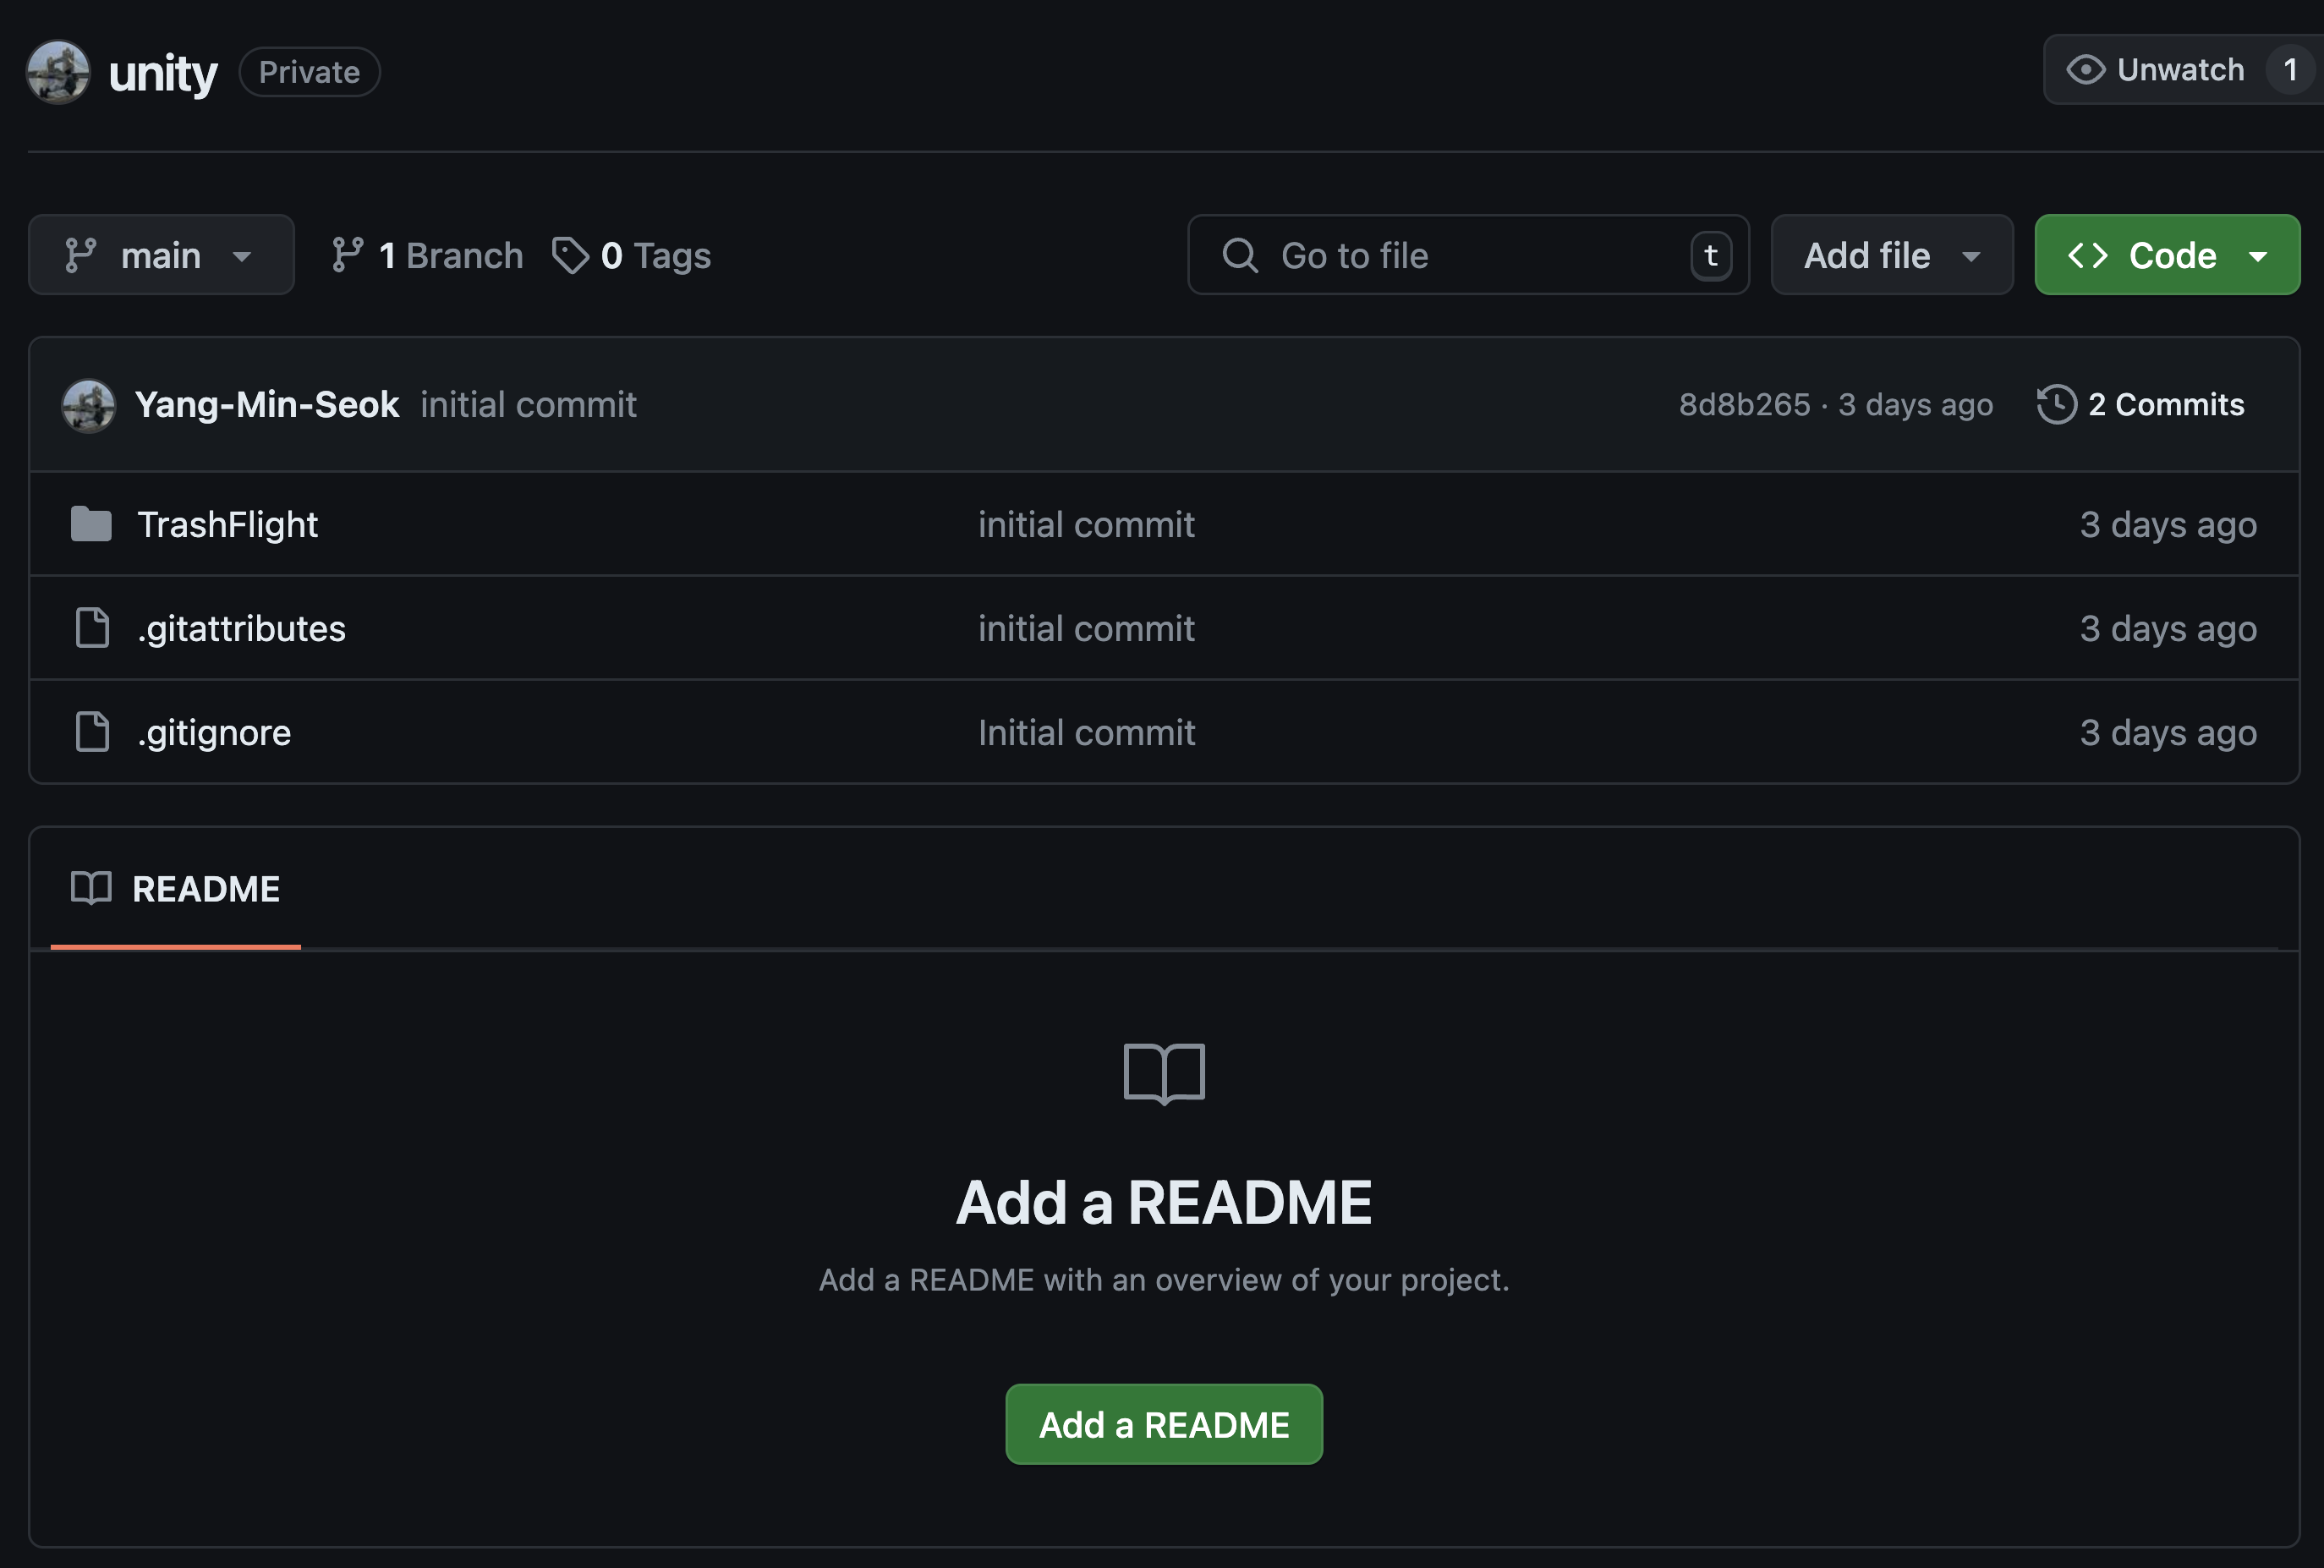Click the repository owner avatar beside unity
This screenshot has height=1568, width=2324.
point(58,72)
